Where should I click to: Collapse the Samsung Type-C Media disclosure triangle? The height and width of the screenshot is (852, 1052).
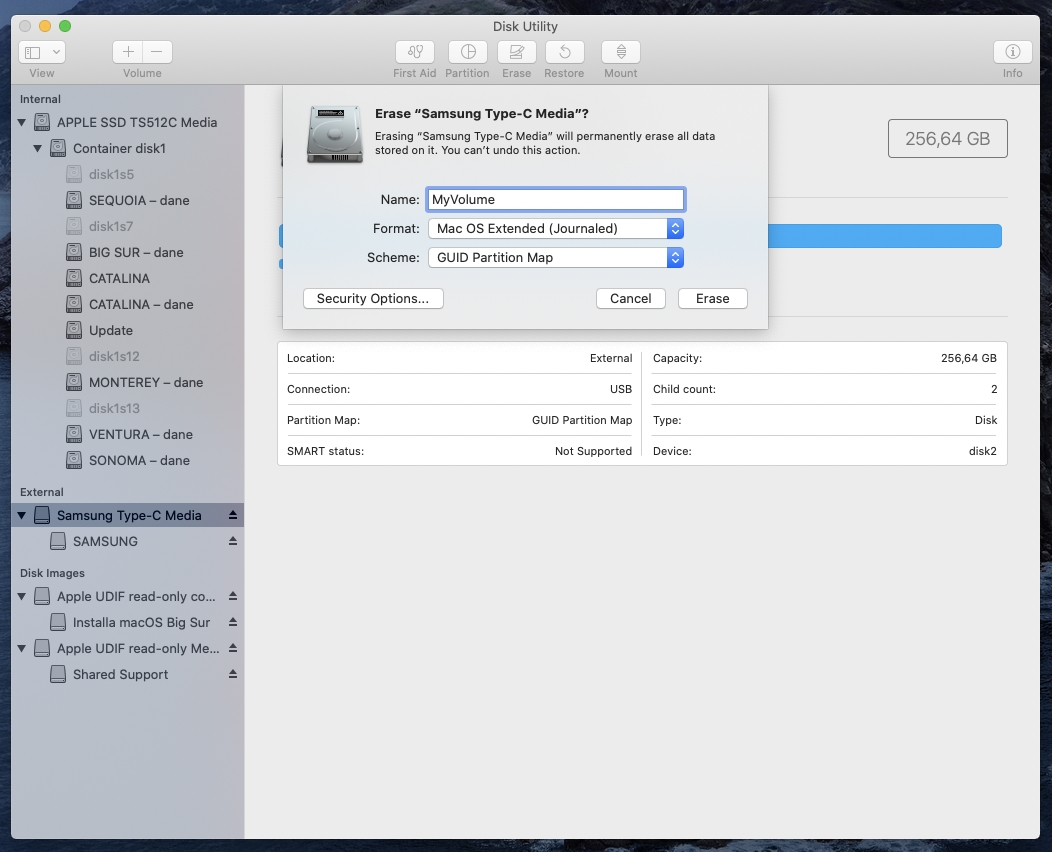pos(21,516)
